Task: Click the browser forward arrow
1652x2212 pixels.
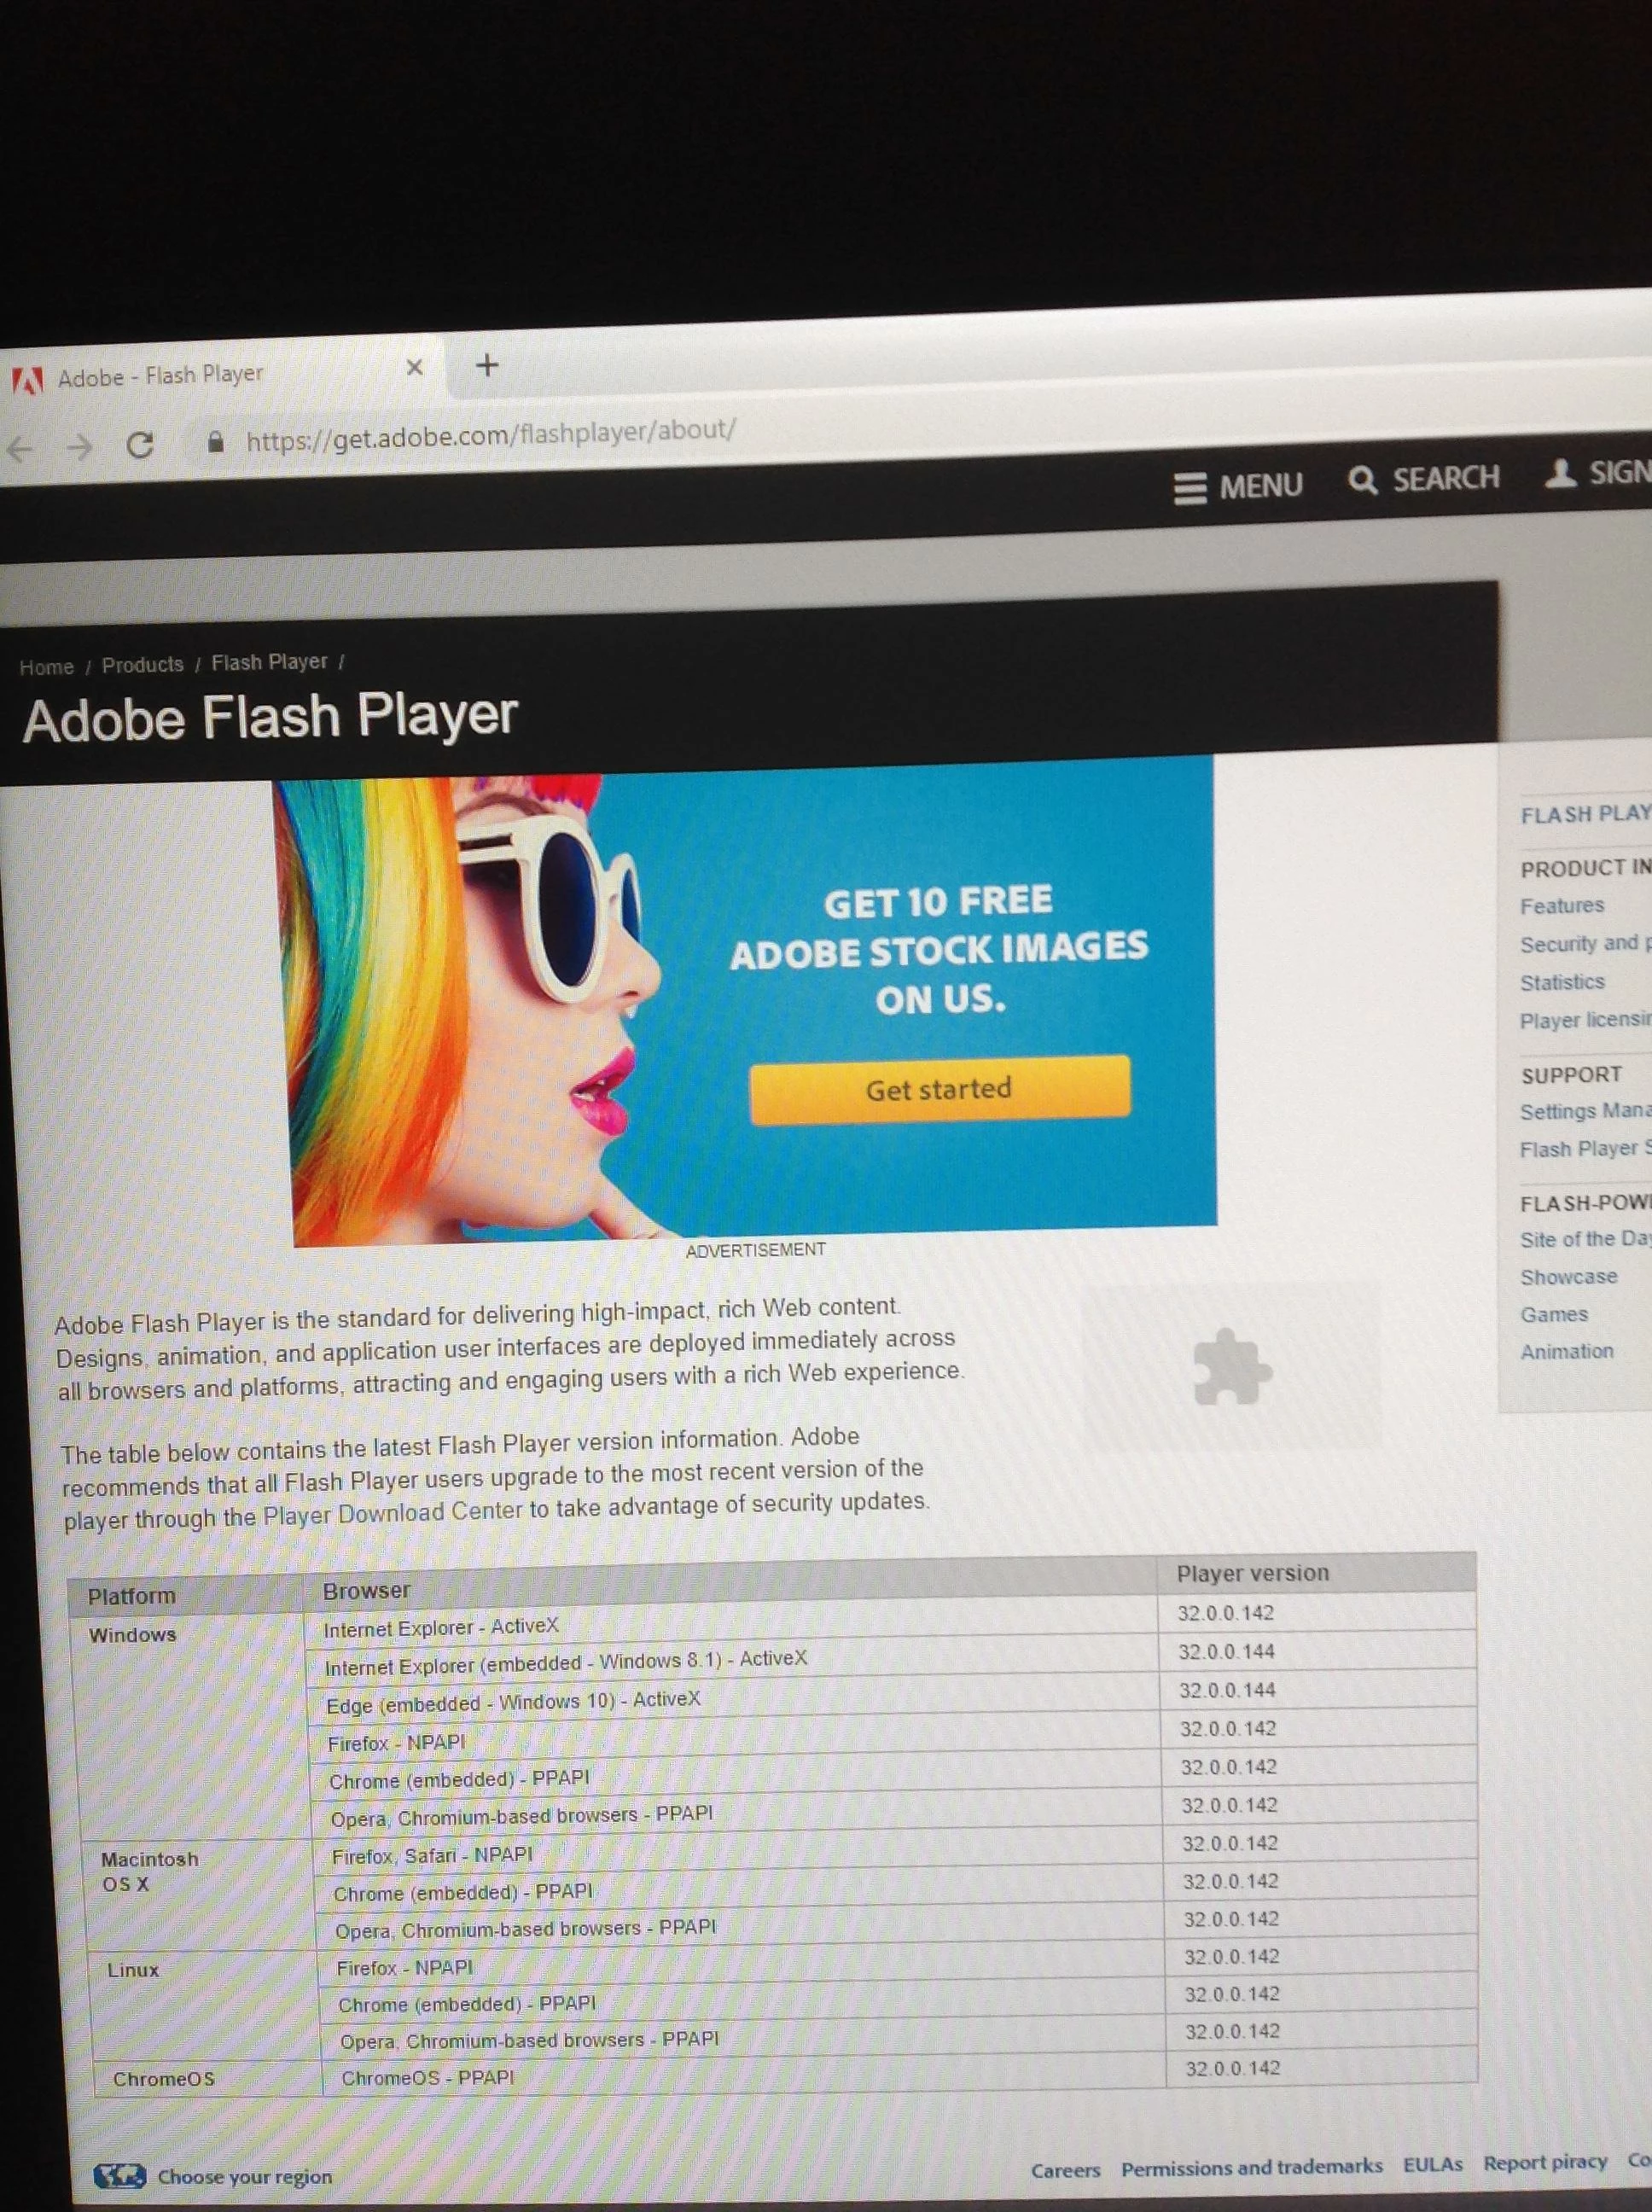Action: [x=80, y=447]
